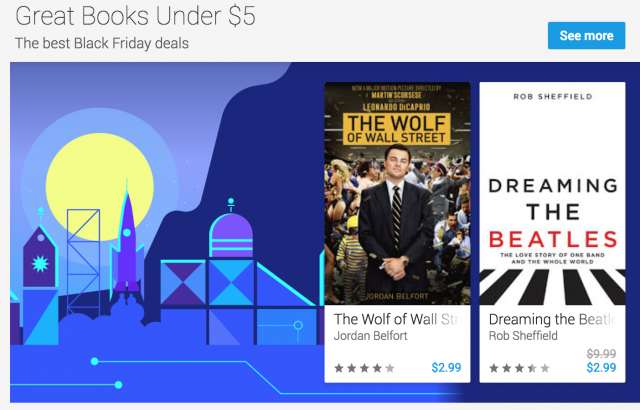Select author Rob Sheffield link
The width and height of the screenshot is (640, 410).
[x=523, y=336]
